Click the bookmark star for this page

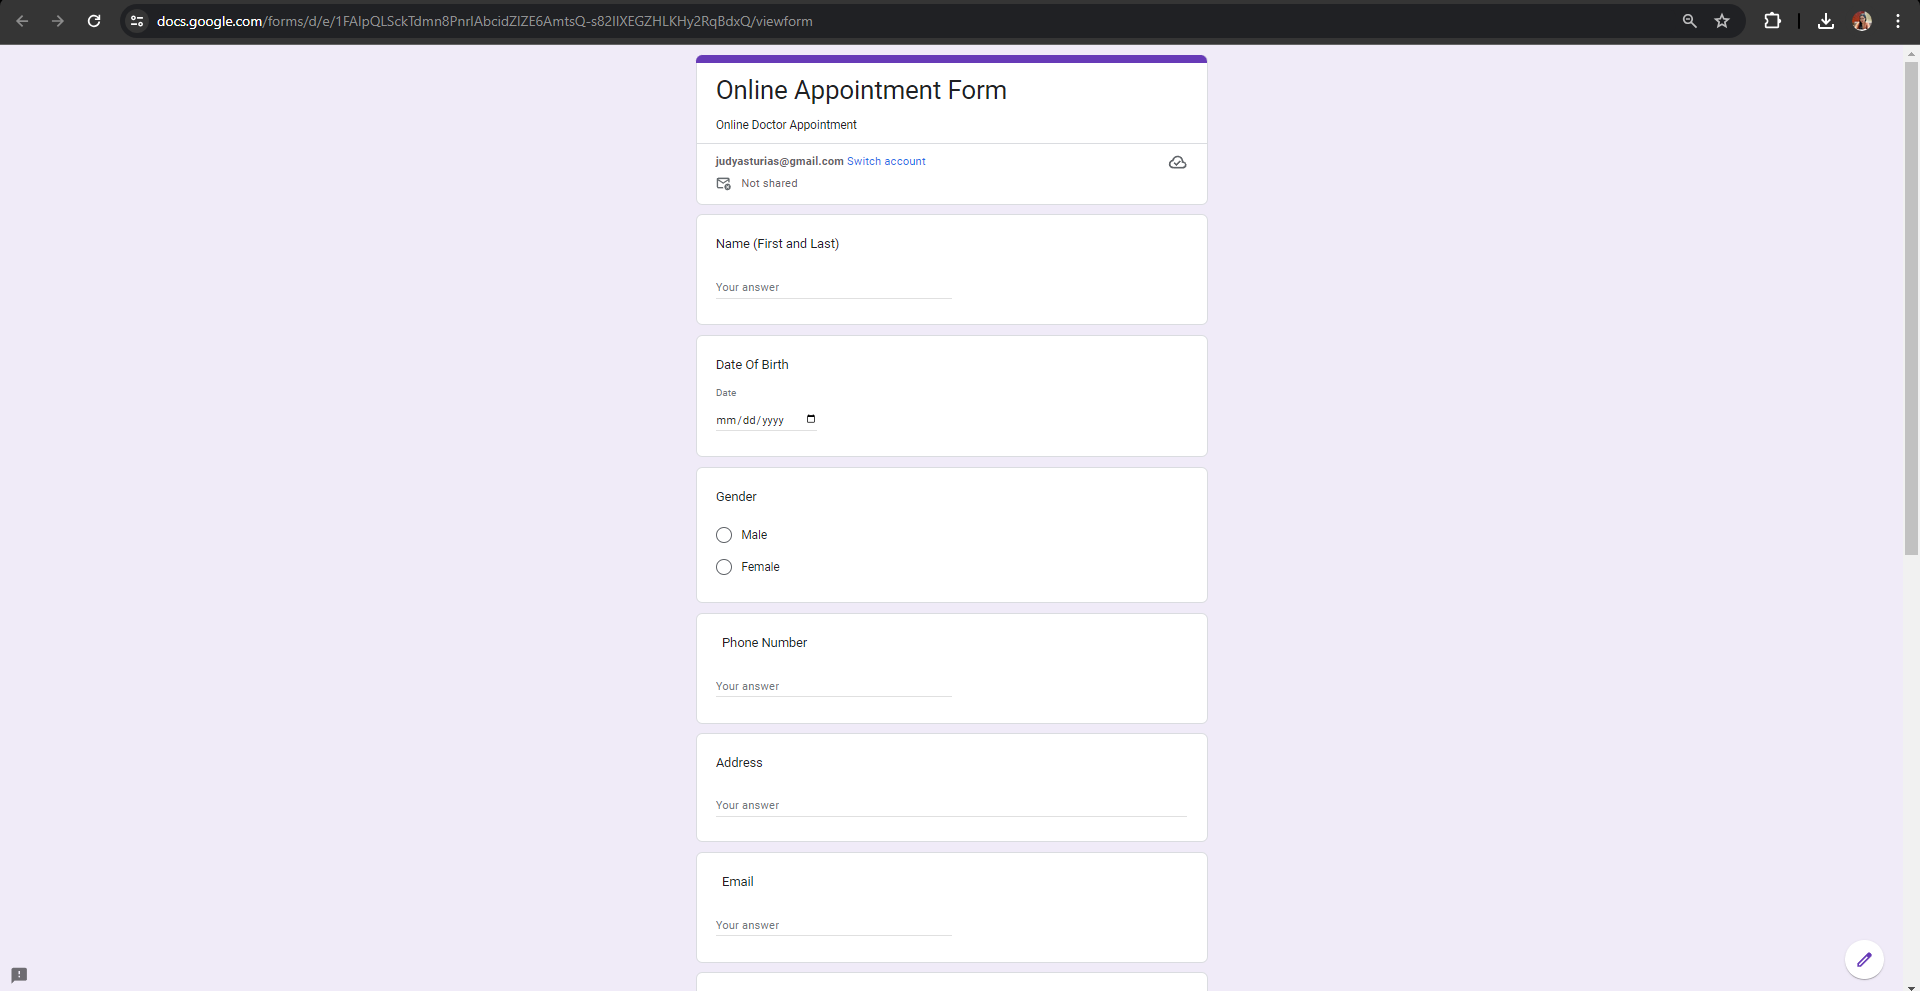(x=1722, y=21)
